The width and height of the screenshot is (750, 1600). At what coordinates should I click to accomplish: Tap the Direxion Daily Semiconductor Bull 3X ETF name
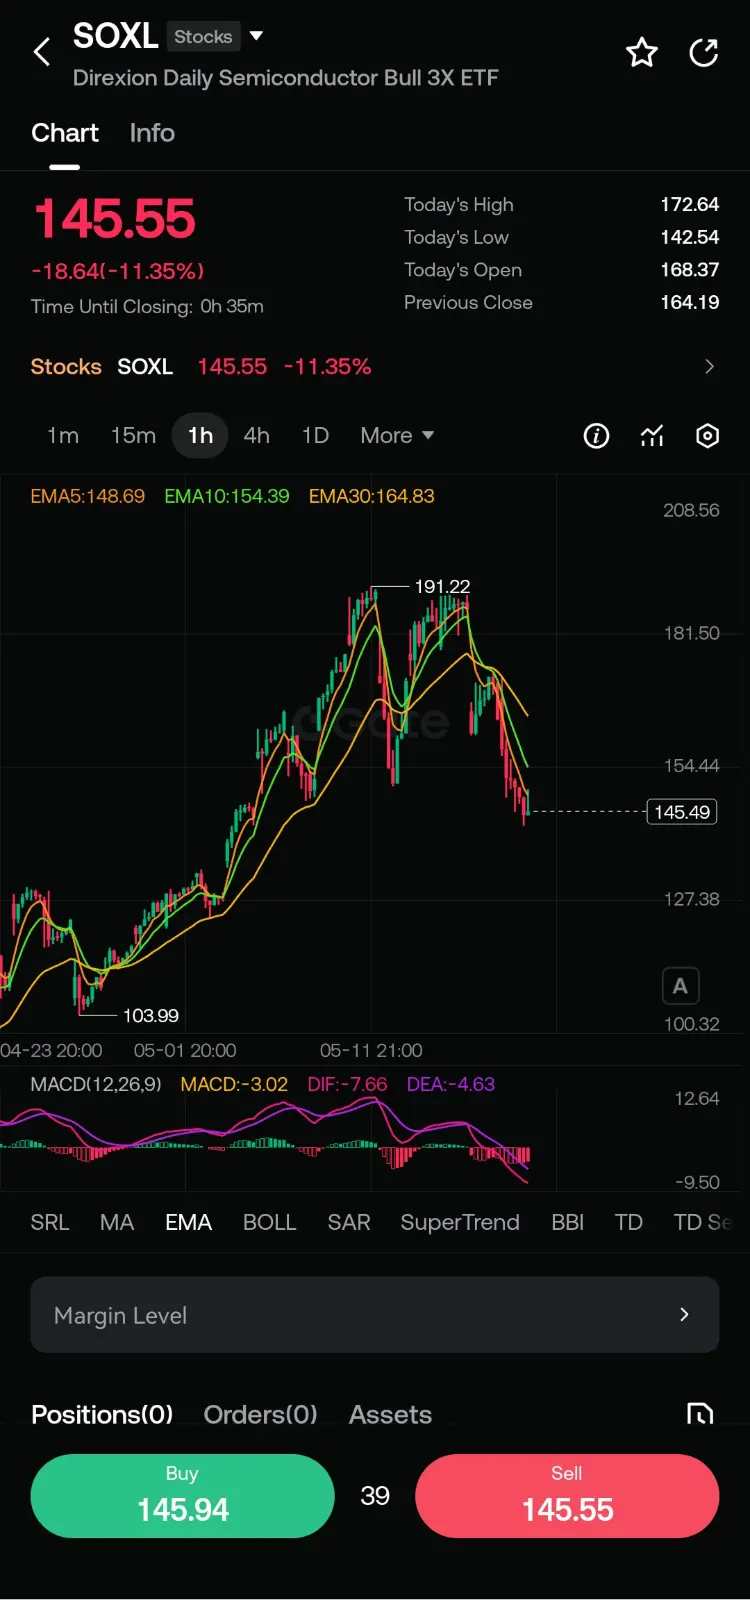pyautogui.click(x=285, y=78)
